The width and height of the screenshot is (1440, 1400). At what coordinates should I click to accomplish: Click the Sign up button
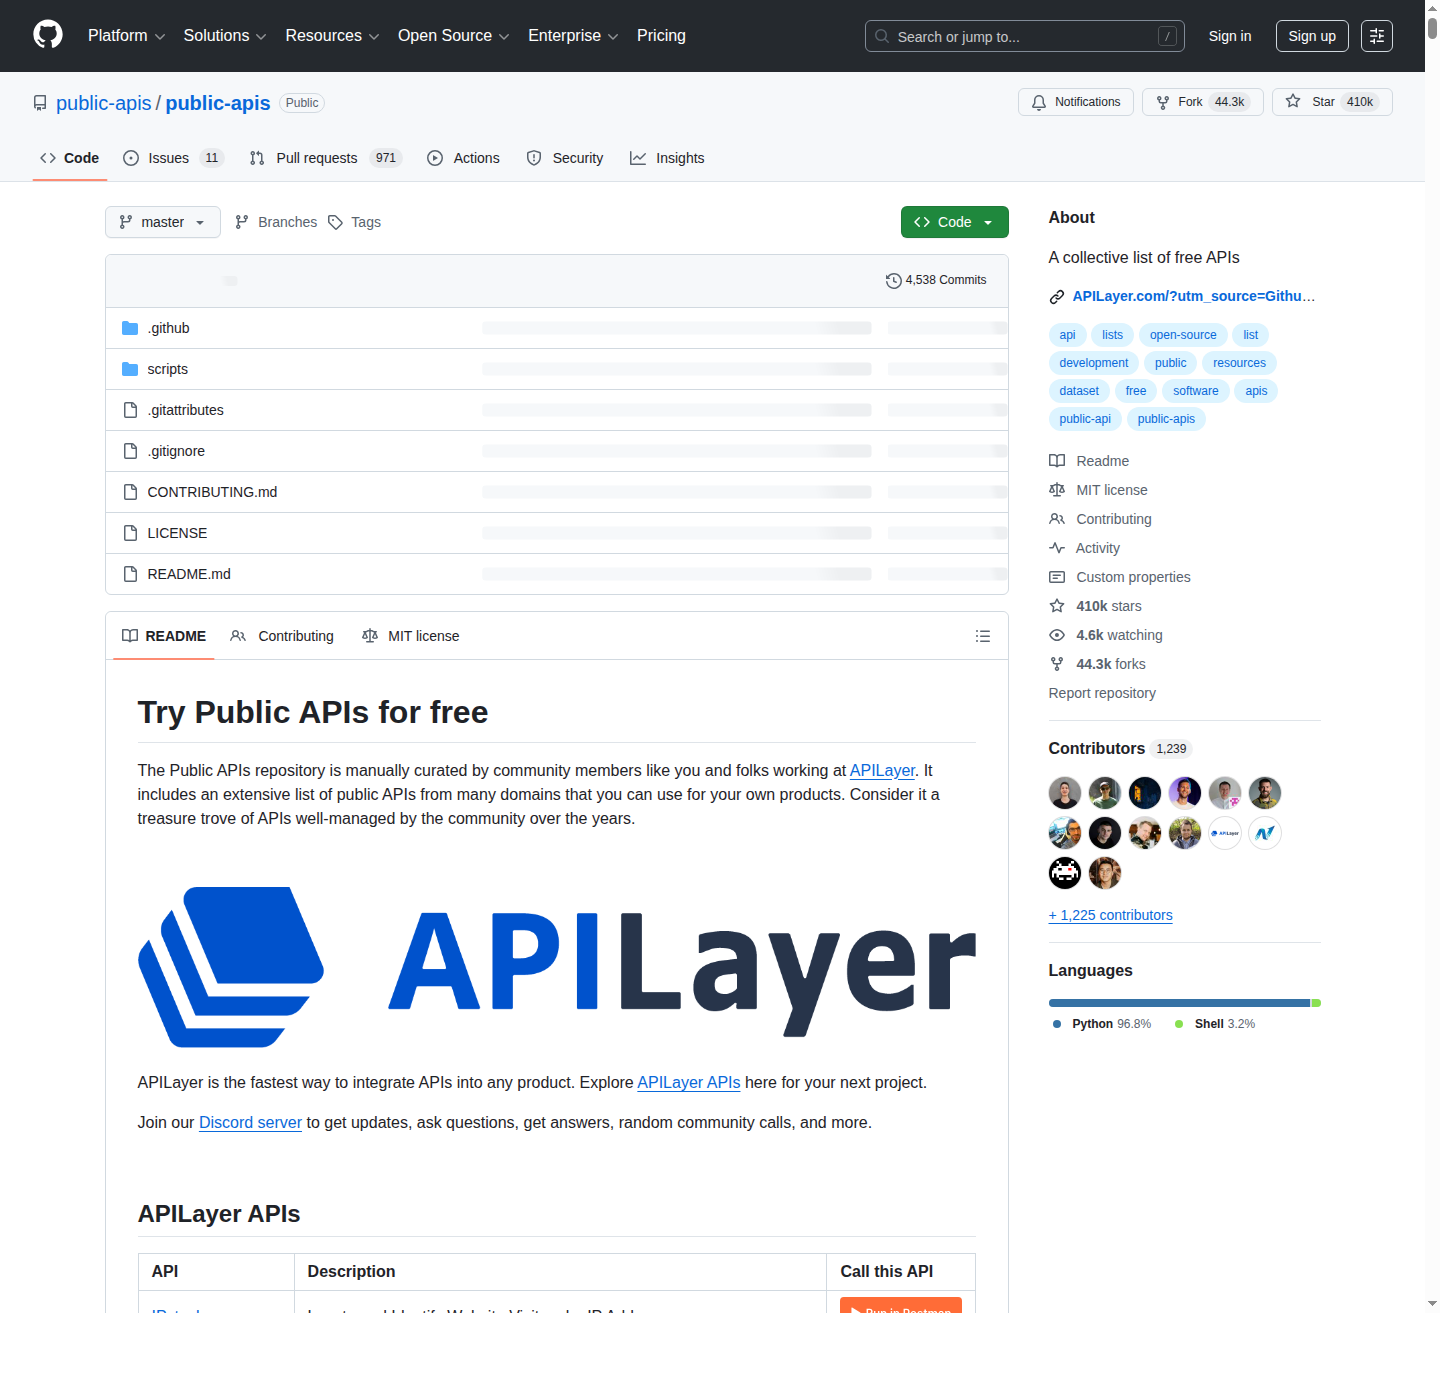coord(1312,36)
